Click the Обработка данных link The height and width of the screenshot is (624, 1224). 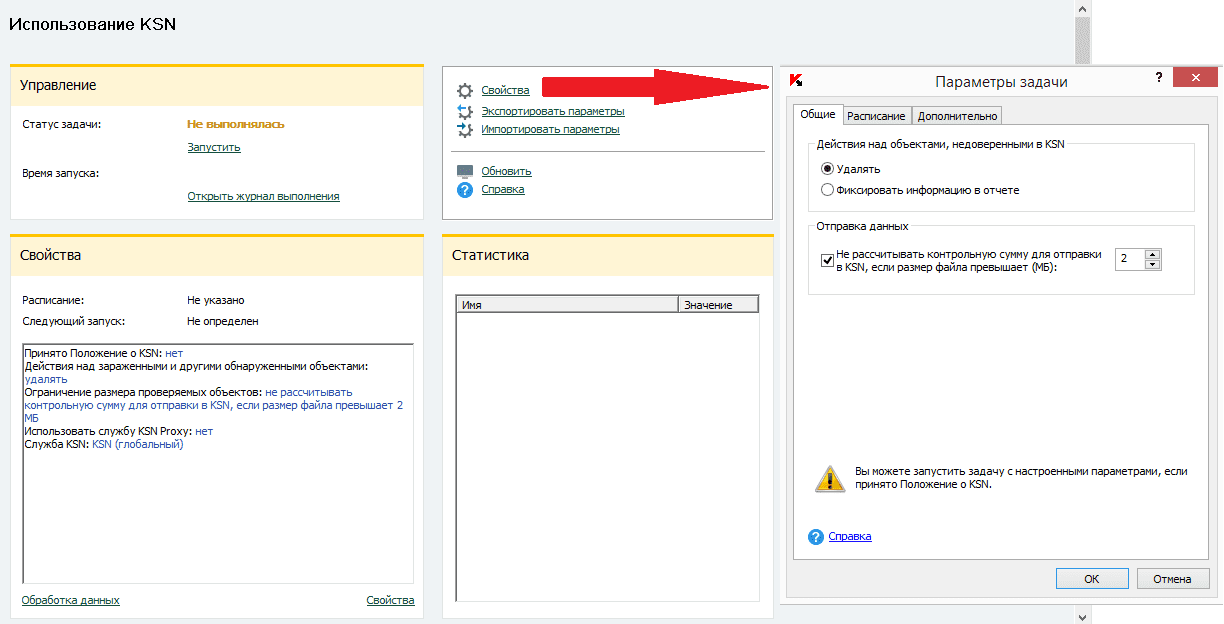point(70,600)
